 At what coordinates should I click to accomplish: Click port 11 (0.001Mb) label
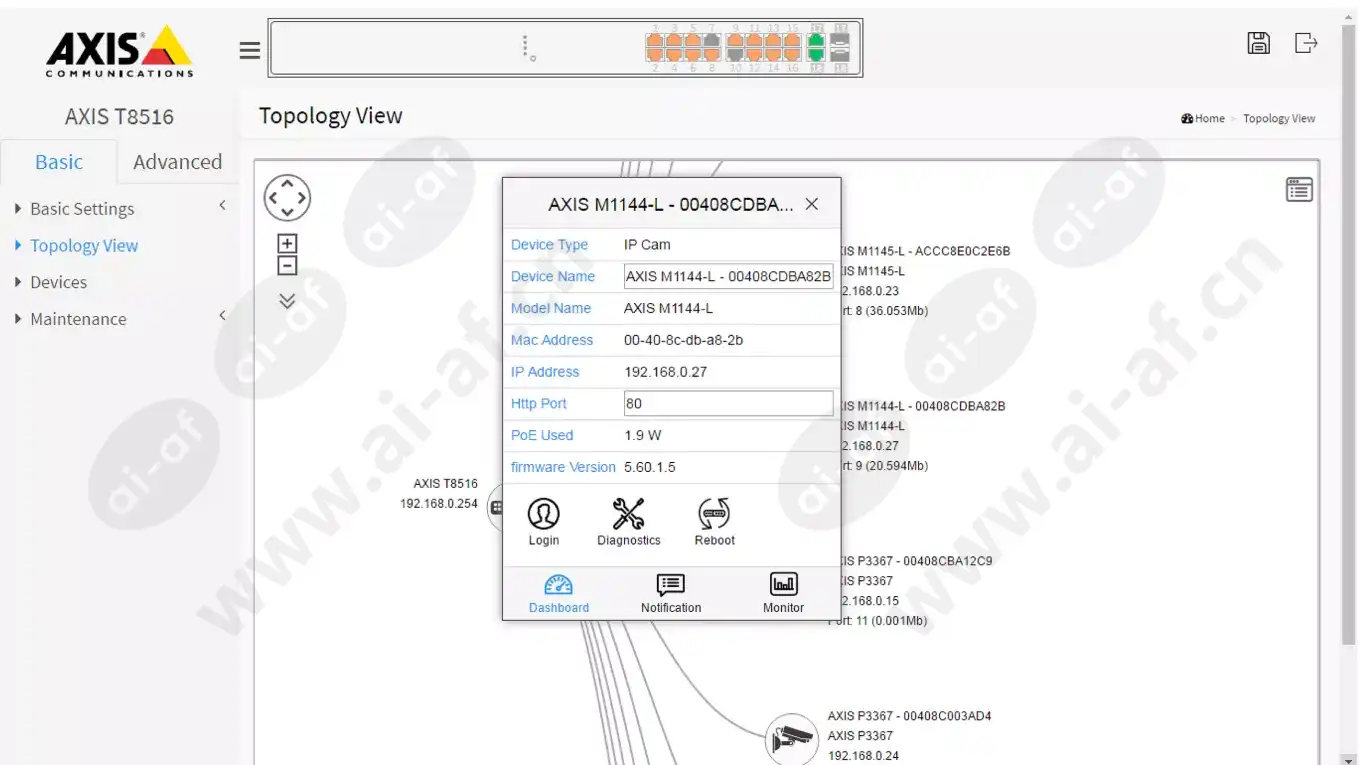click(x=878, y=621)
